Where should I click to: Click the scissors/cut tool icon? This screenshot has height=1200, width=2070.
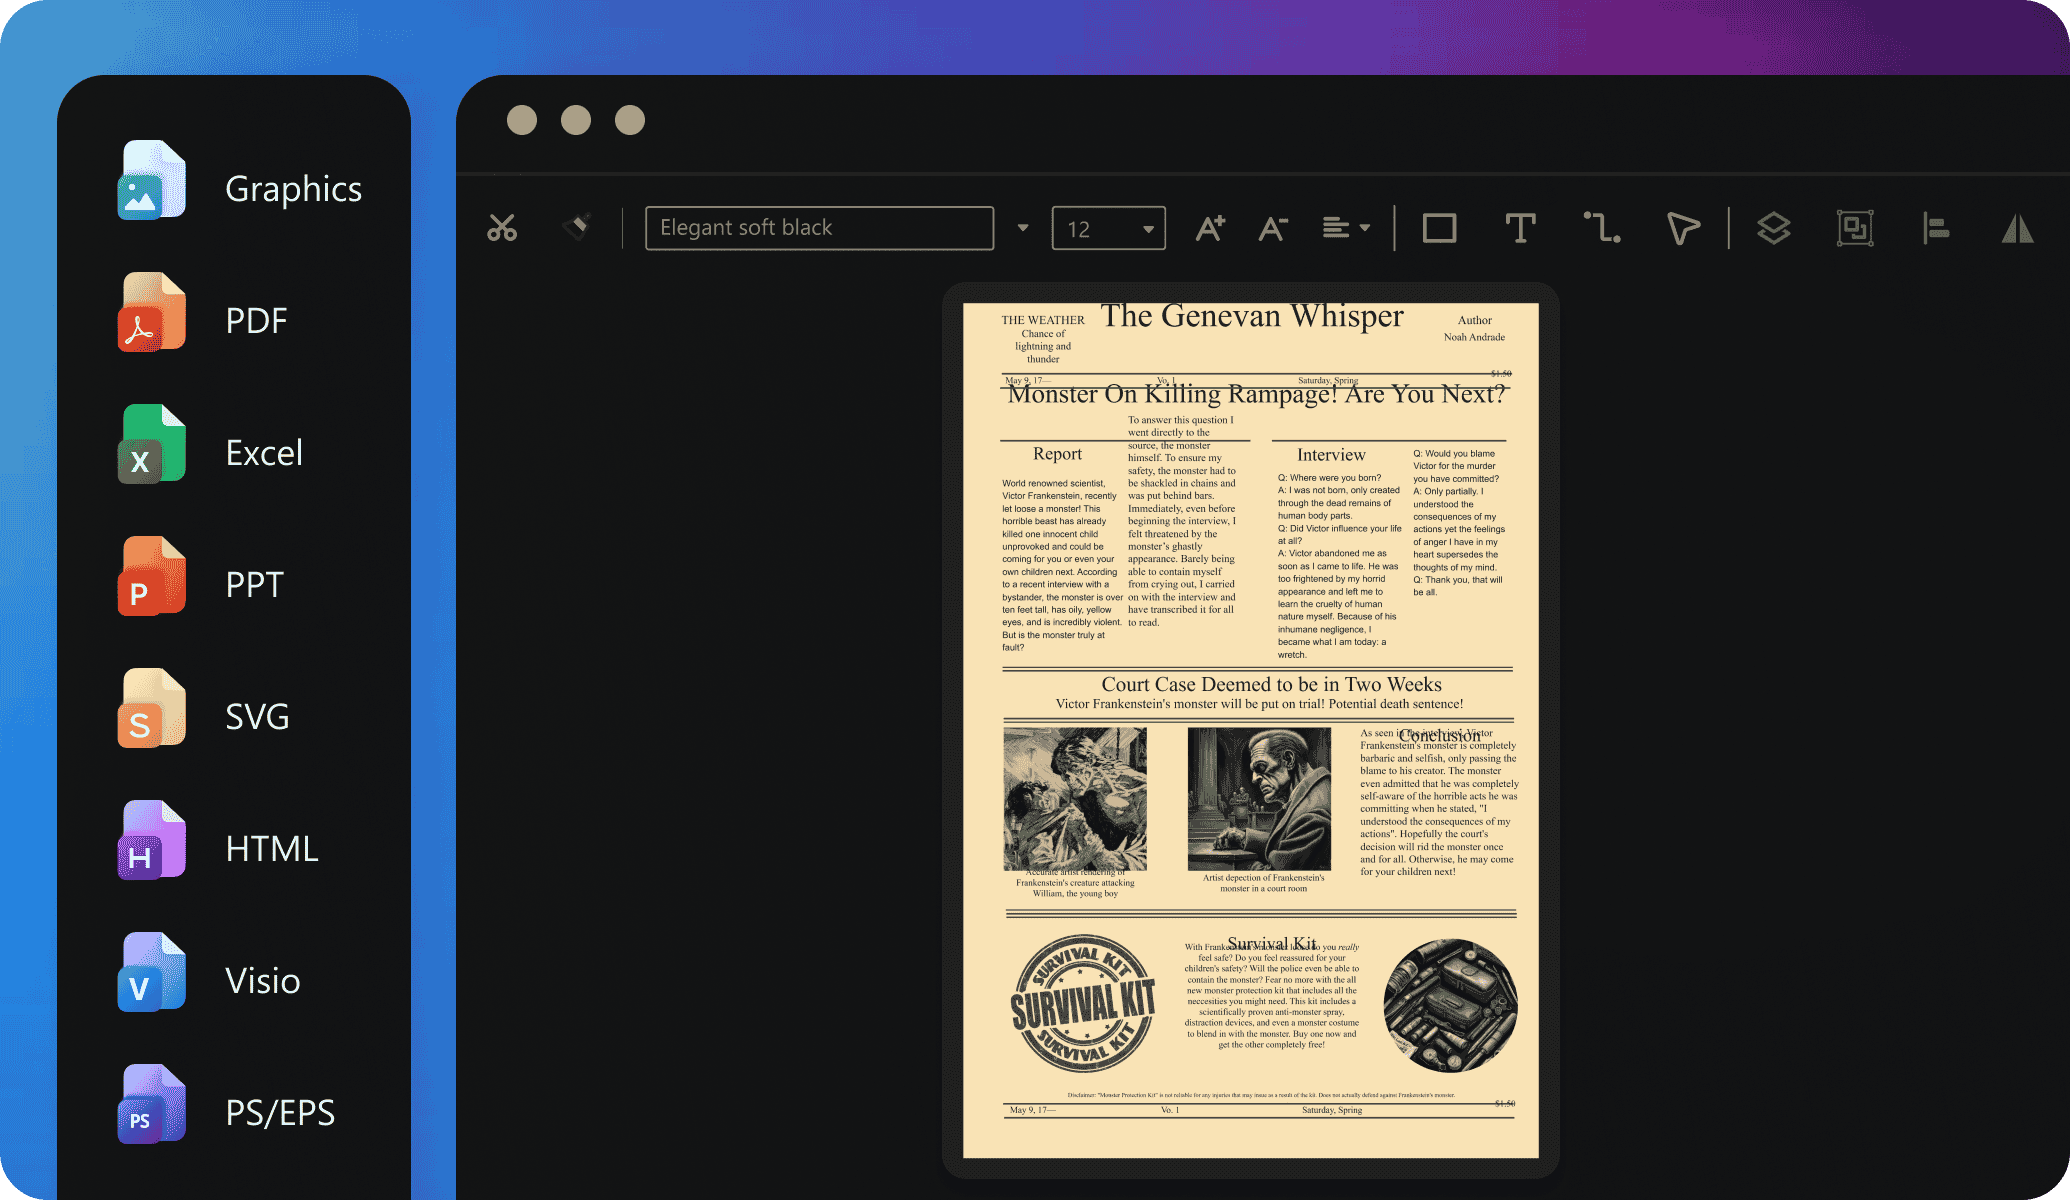pyautogui.click(x=503, y=226)
